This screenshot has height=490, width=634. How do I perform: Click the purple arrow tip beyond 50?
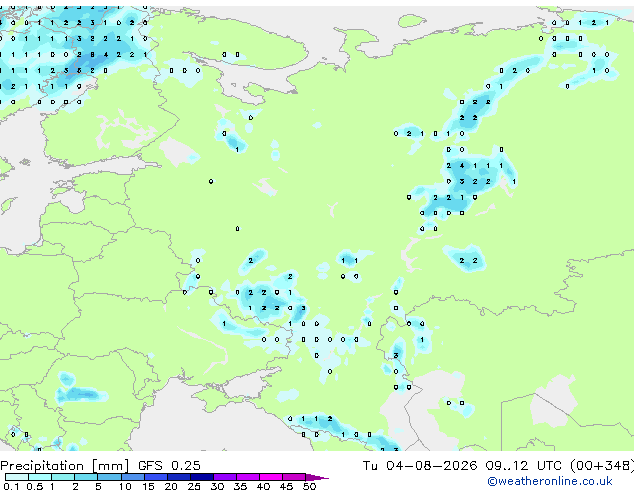317,477
